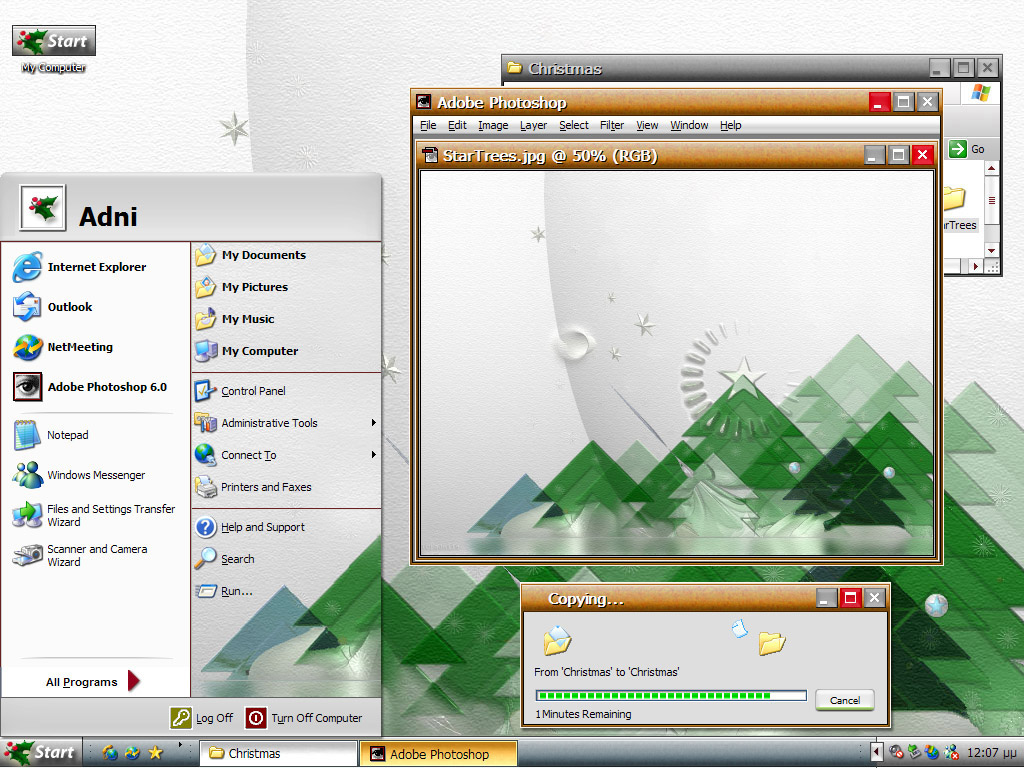Click the Start button on the taskbar
This screenshot has height=768, width=1024.
coord(41,752)
